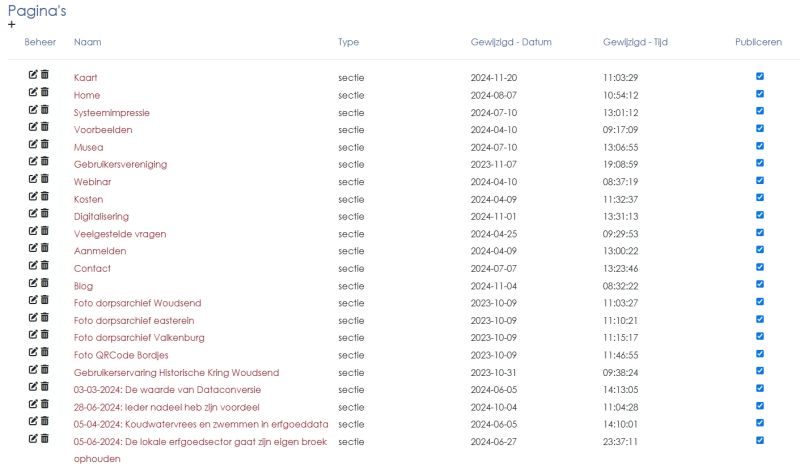Viewport: 800px width, 466px height.
Task: Add a new page with plus icon
Action: point(12,24)
